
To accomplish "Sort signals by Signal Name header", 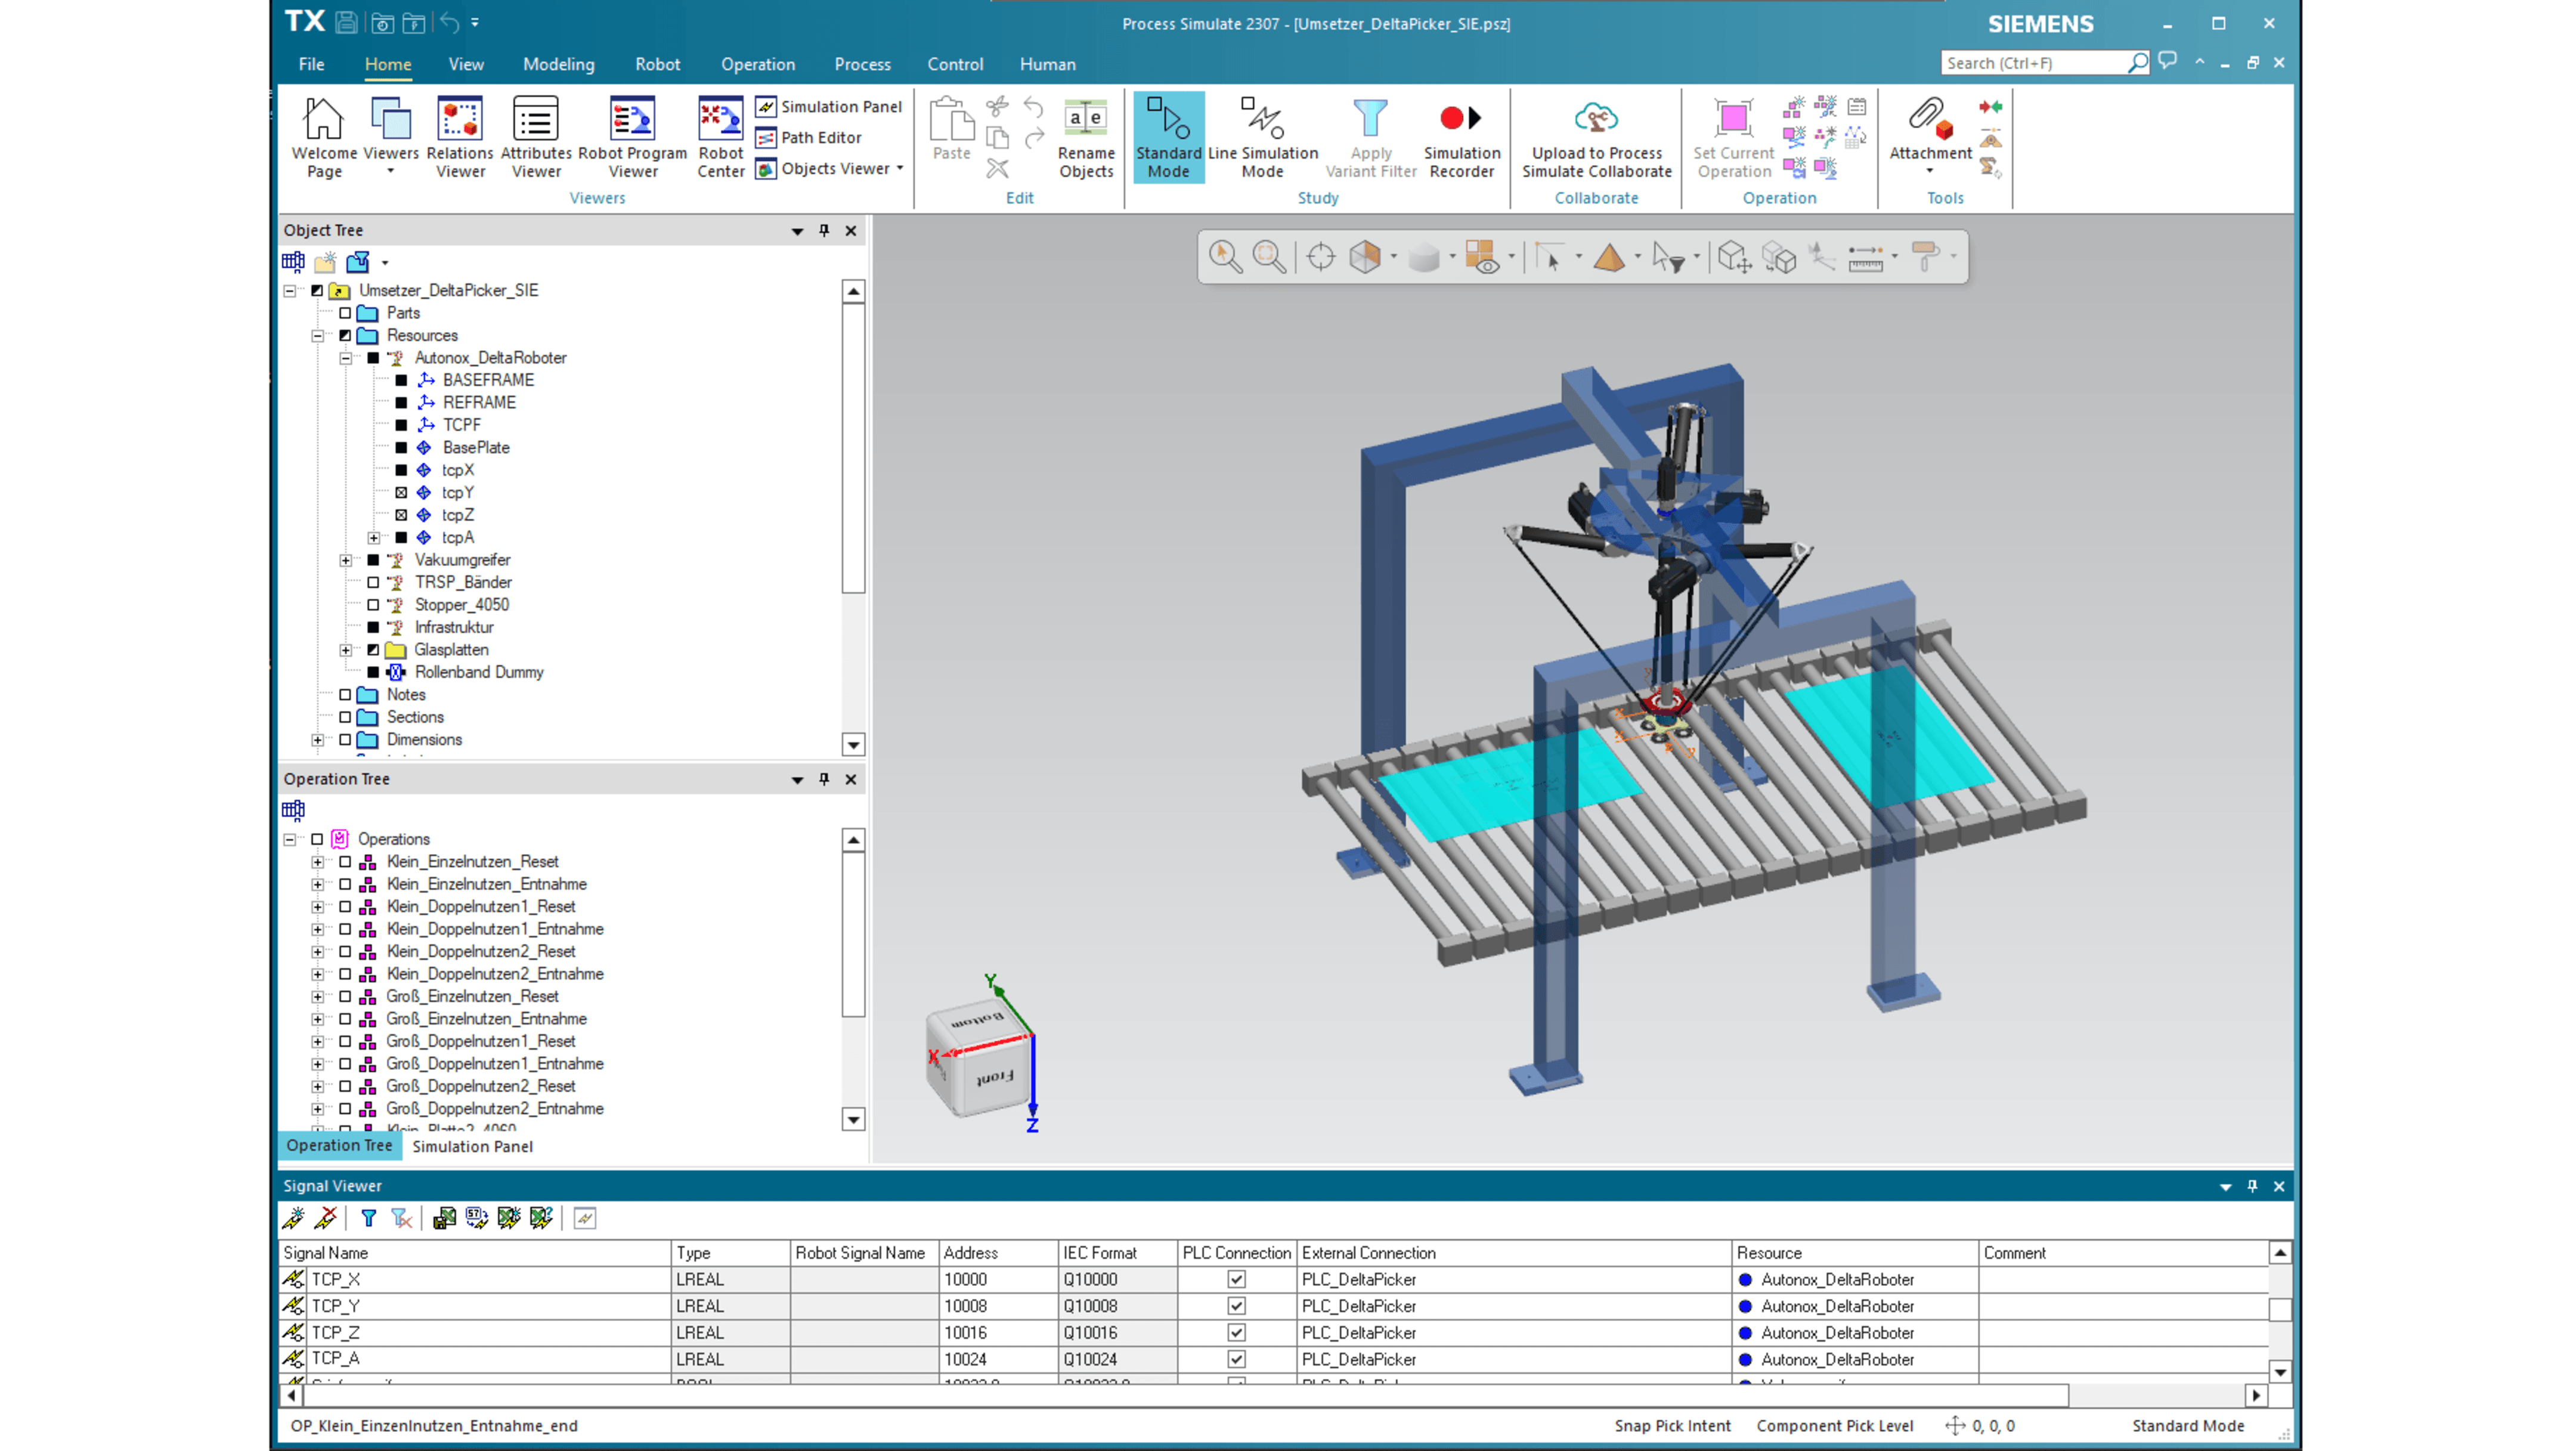I will pos(474,1253).
